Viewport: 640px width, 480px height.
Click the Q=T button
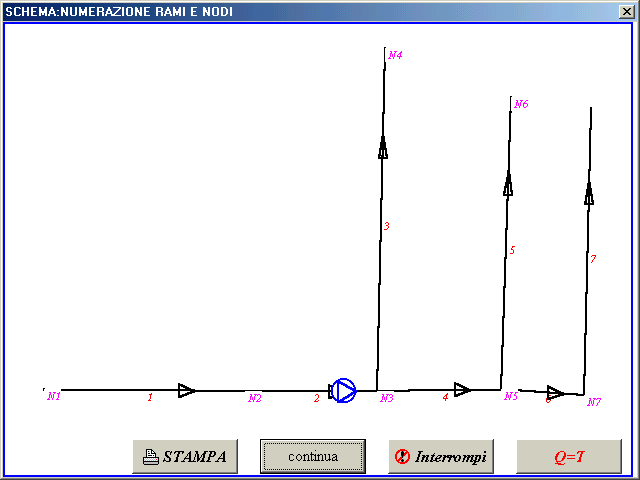click(569, 456)
